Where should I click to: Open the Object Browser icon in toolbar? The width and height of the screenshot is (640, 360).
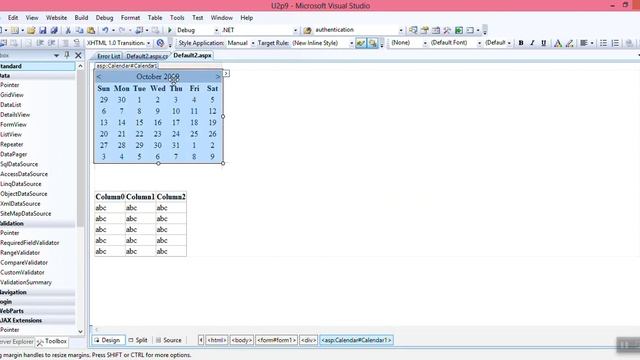(436, 30)
